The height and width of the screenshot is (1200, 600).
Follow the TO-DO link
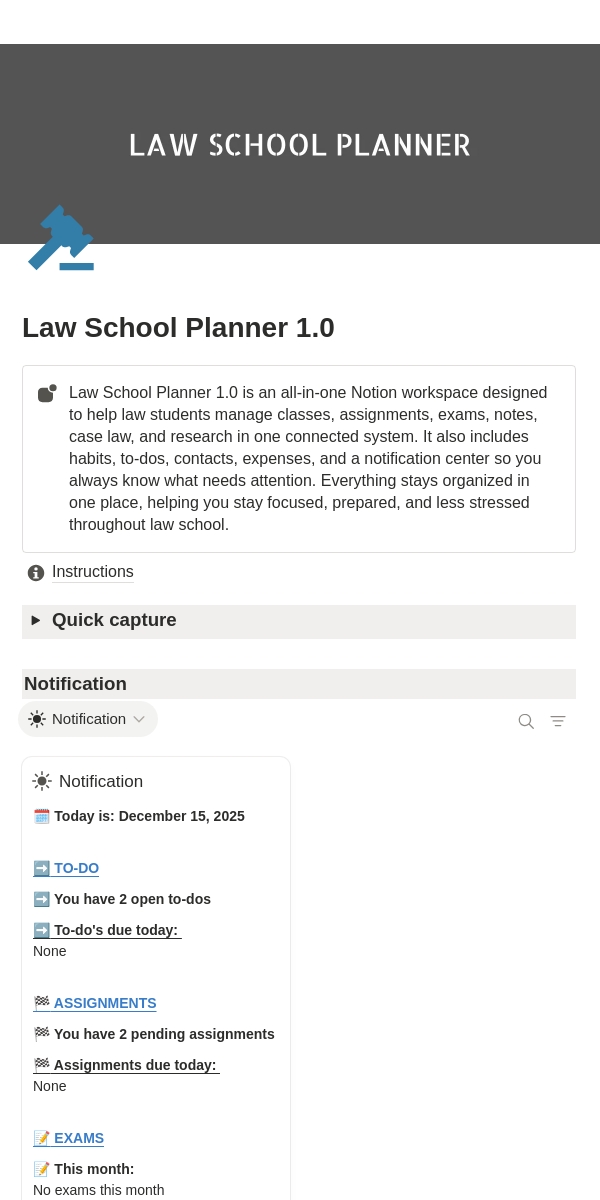click(75, 868)
